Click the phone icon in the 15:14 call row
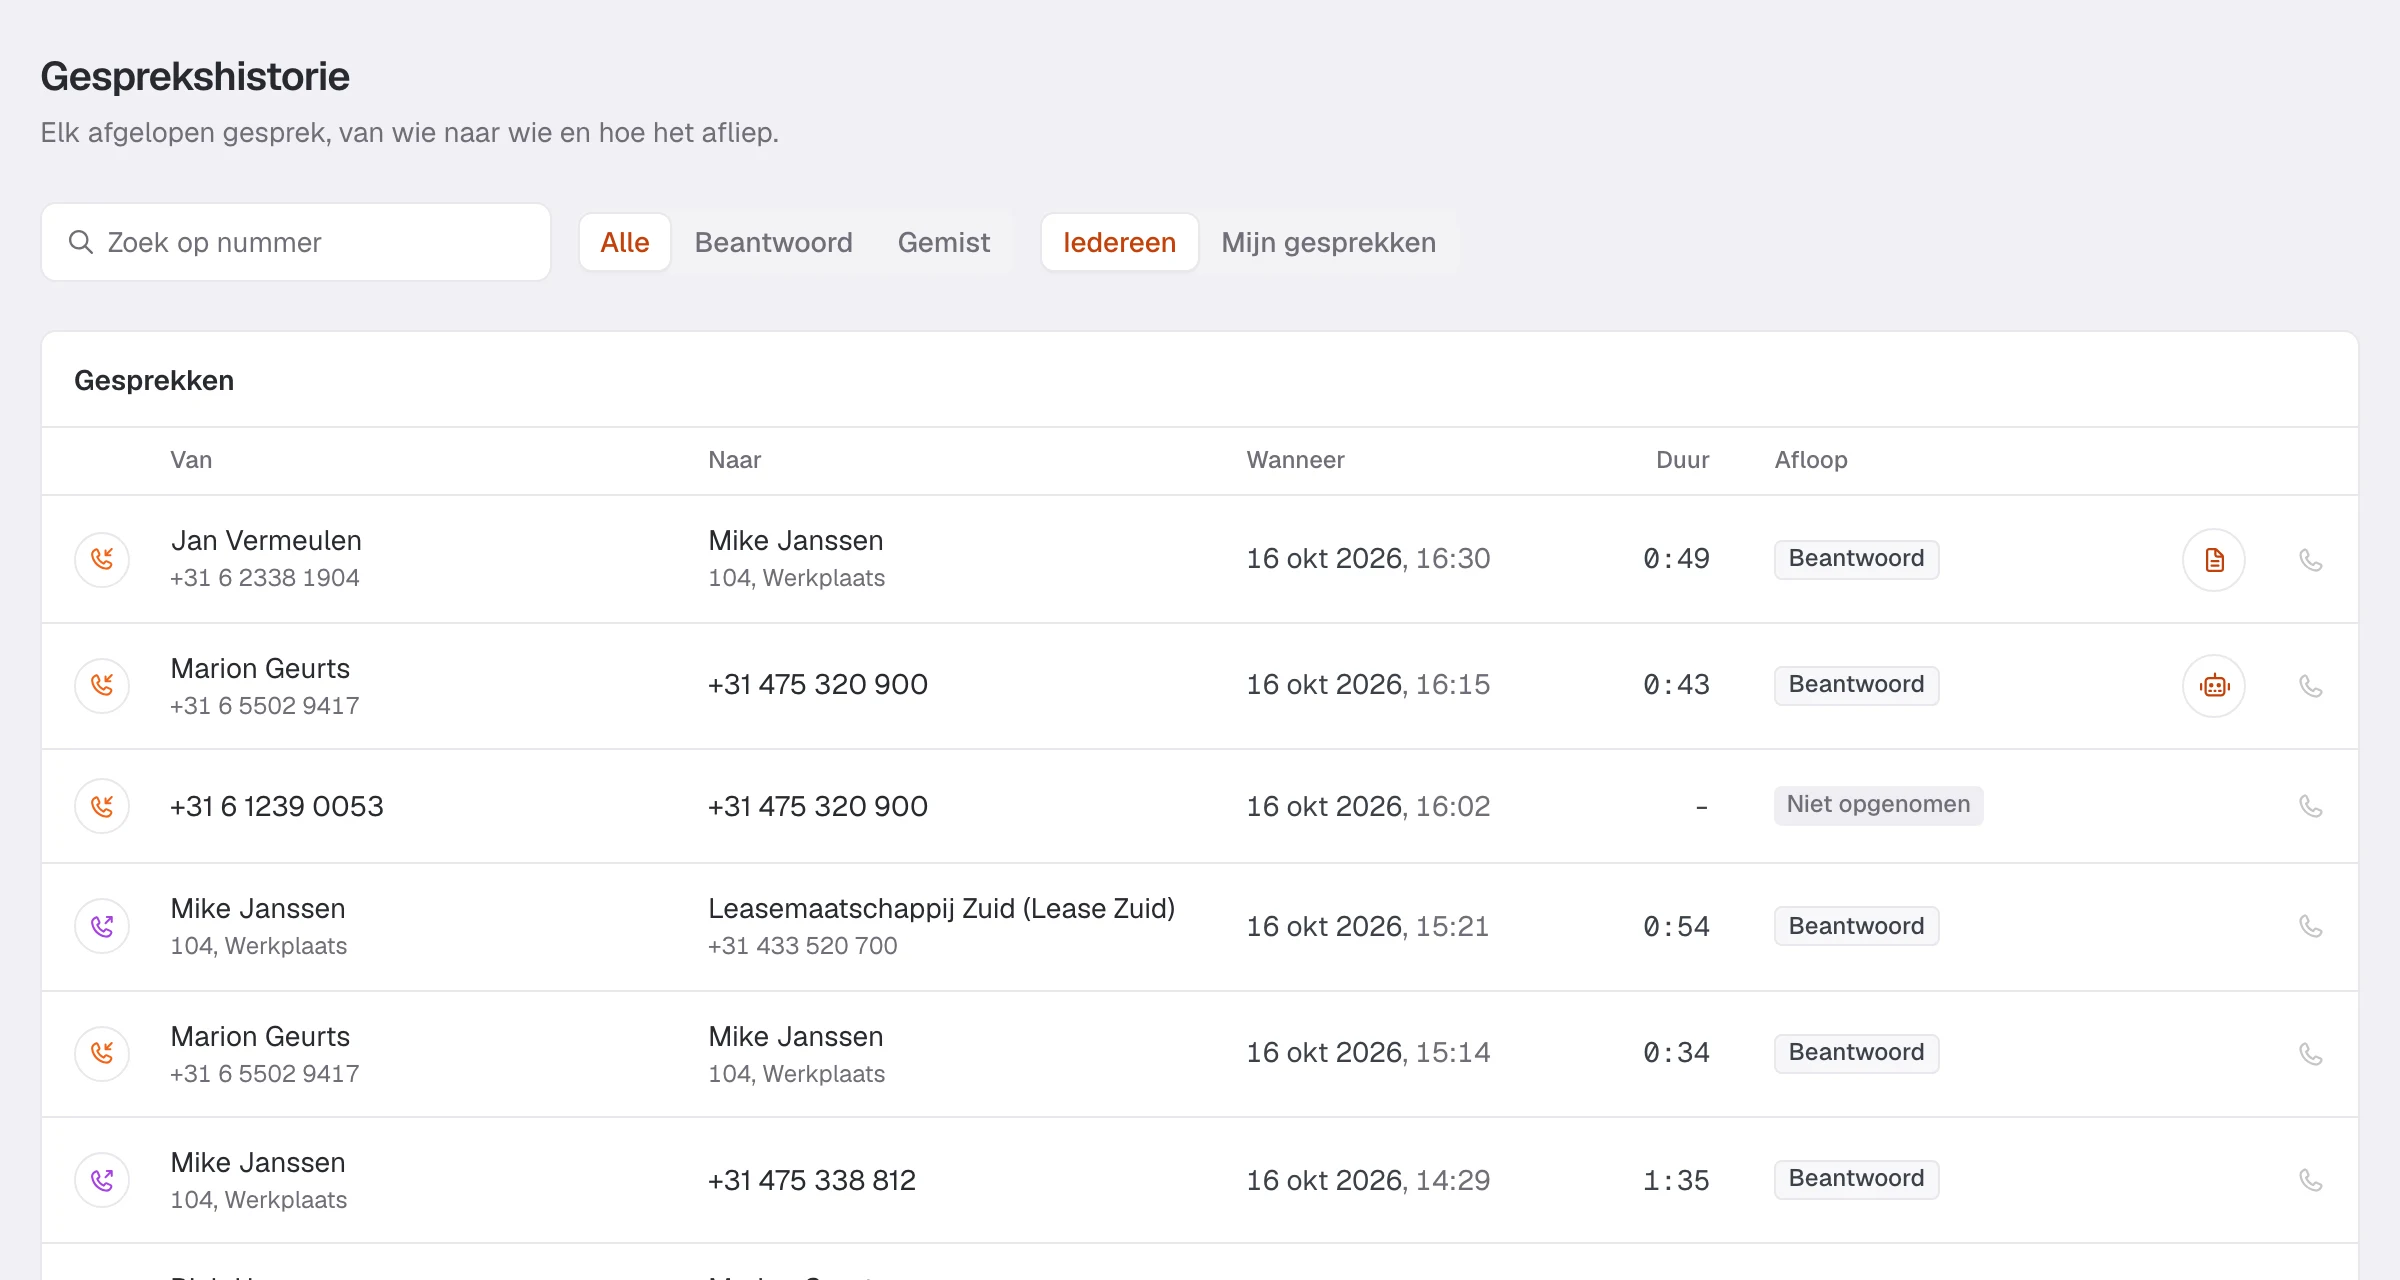 tap(2310, 1054)
